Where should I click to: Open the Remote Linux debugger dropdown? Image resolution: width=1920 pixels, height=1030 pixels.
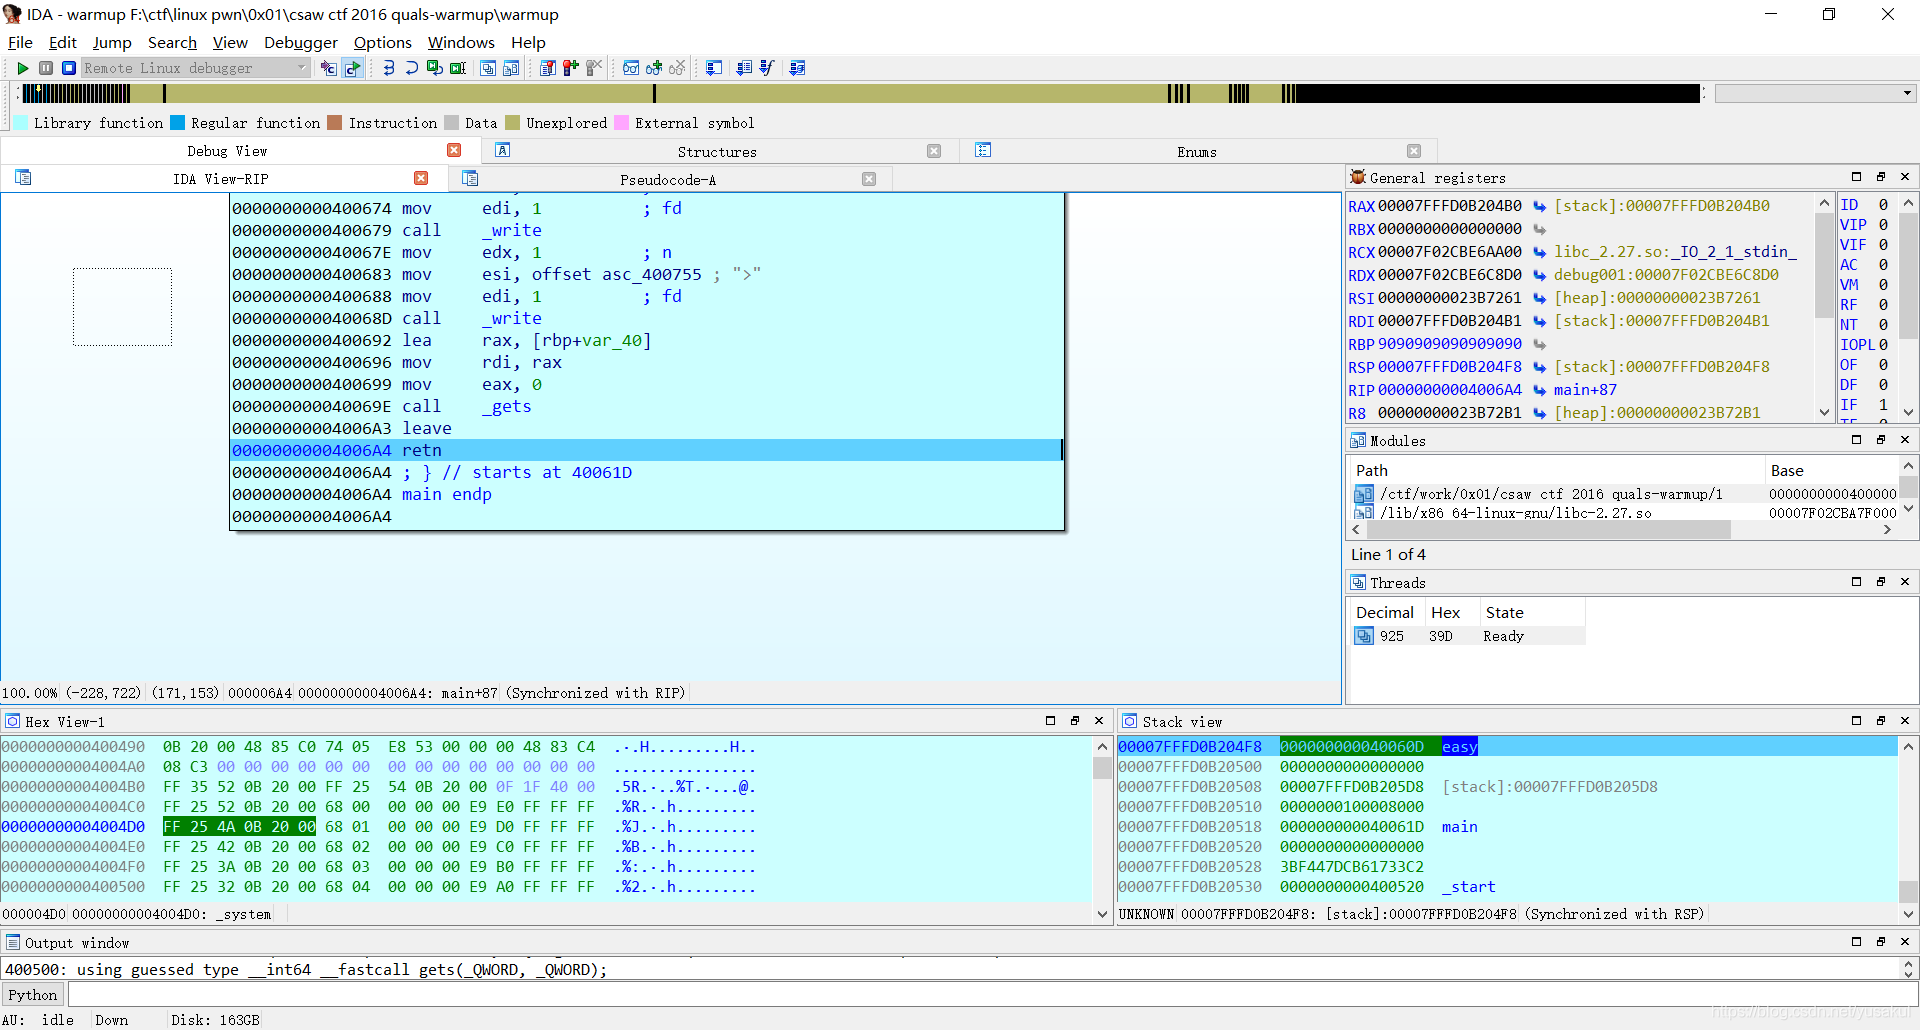(301, 68)
